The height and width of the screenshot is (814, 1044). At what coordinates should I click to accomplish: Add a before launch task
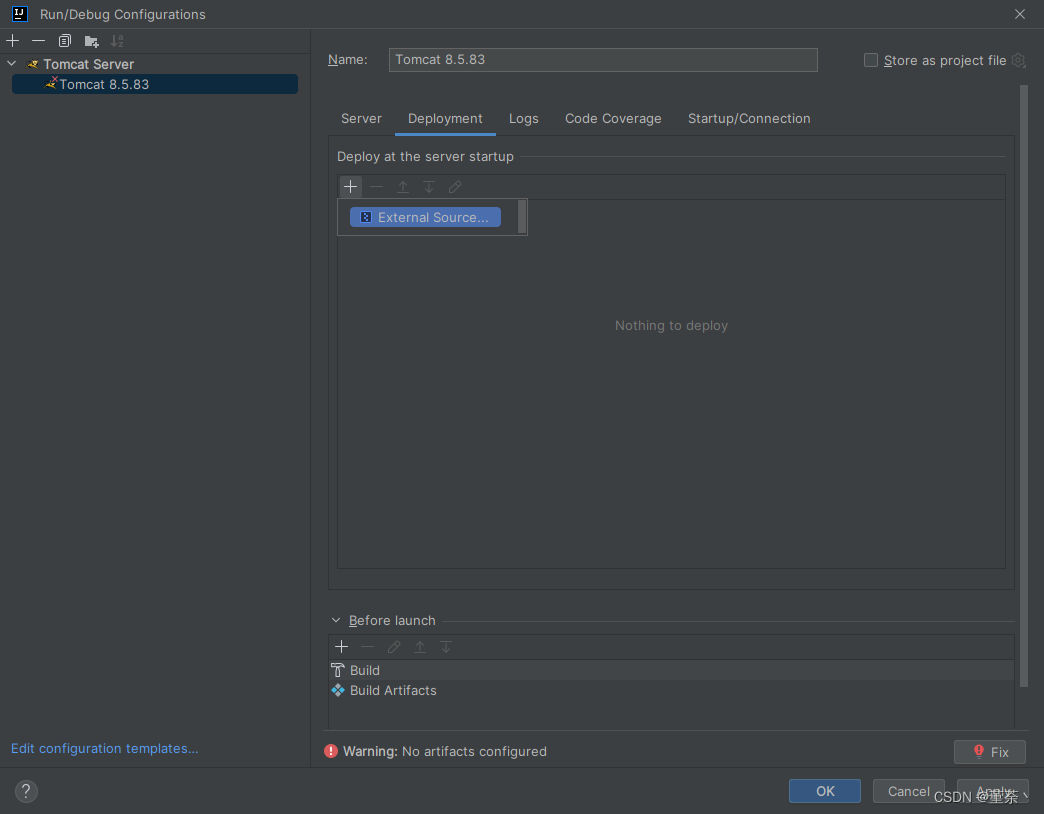pyautogui.click(x=342, y=647)
